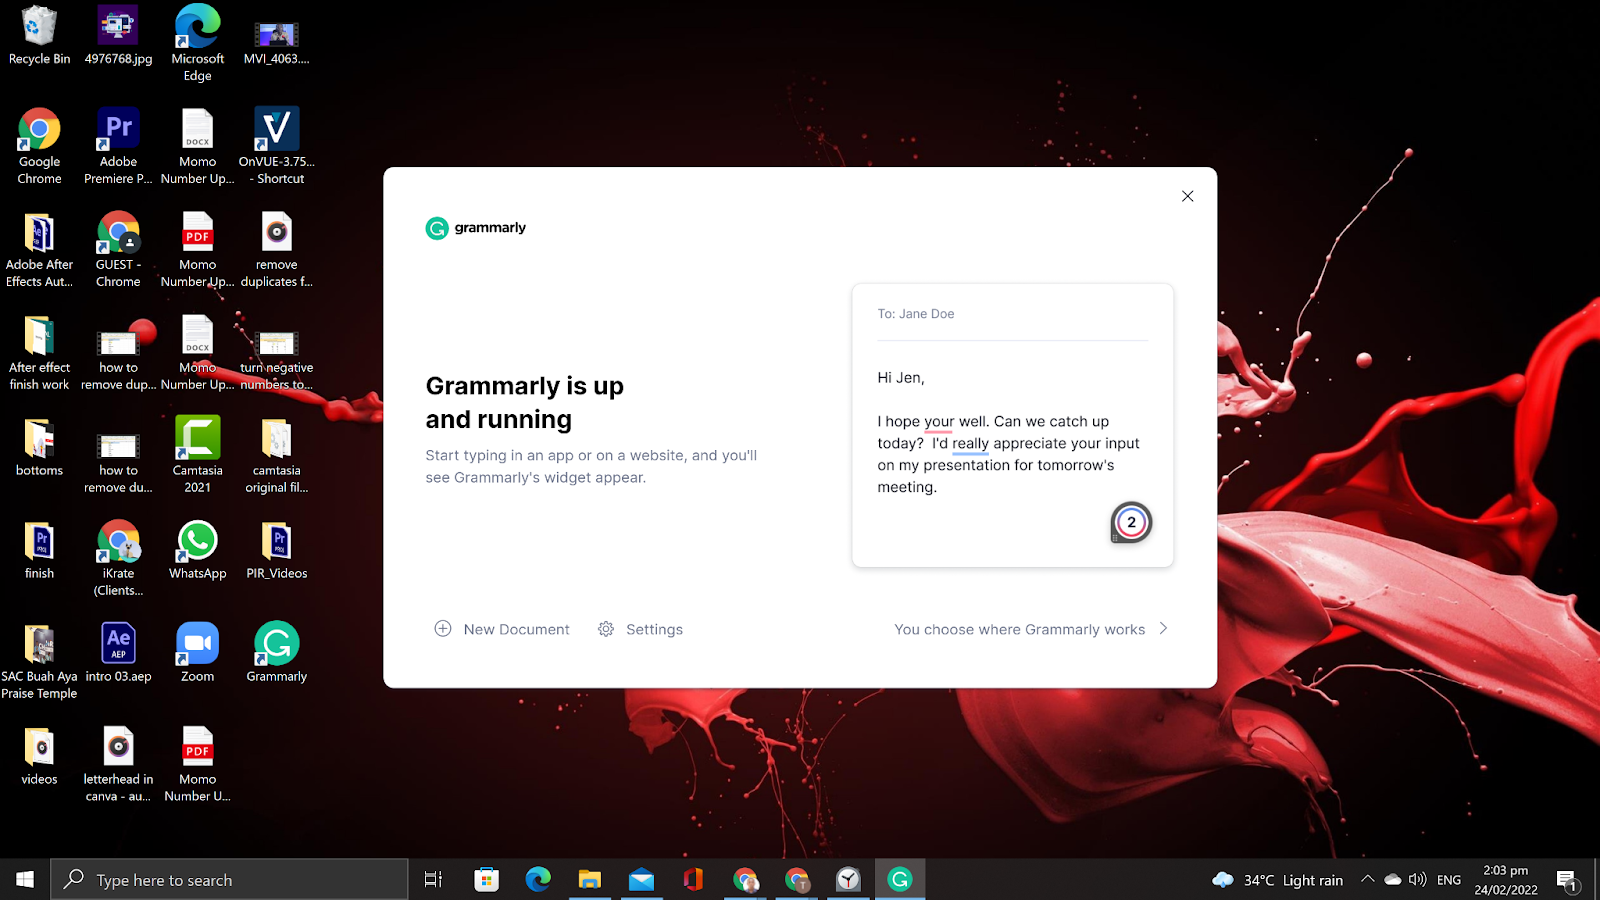This screenshot has height=900, width=1600.
Task: Switch the ENG input language indicator
Action: pyautogui.click(x=1449, y=880)
